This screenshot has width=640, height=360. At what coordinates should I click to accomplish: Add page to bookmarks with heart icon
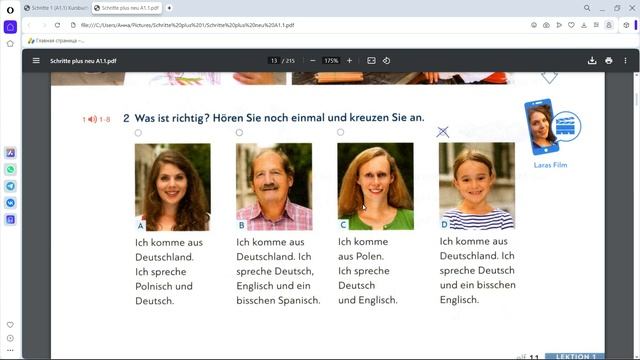coord(571,25)
